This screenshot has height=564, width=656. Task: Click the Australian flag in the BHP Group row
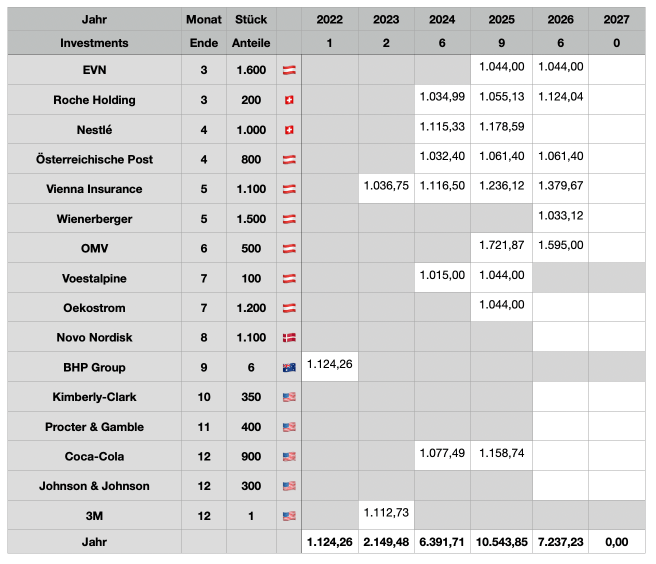pos(290,368)
